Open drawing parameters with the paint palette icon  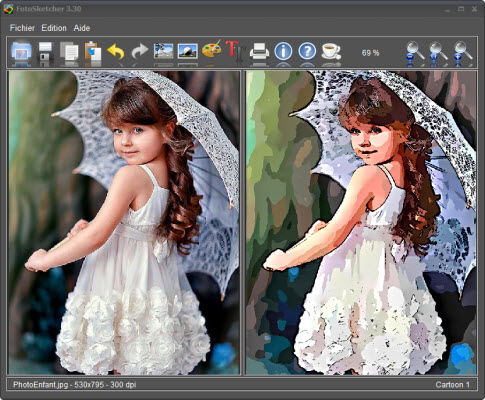[211, 49]
